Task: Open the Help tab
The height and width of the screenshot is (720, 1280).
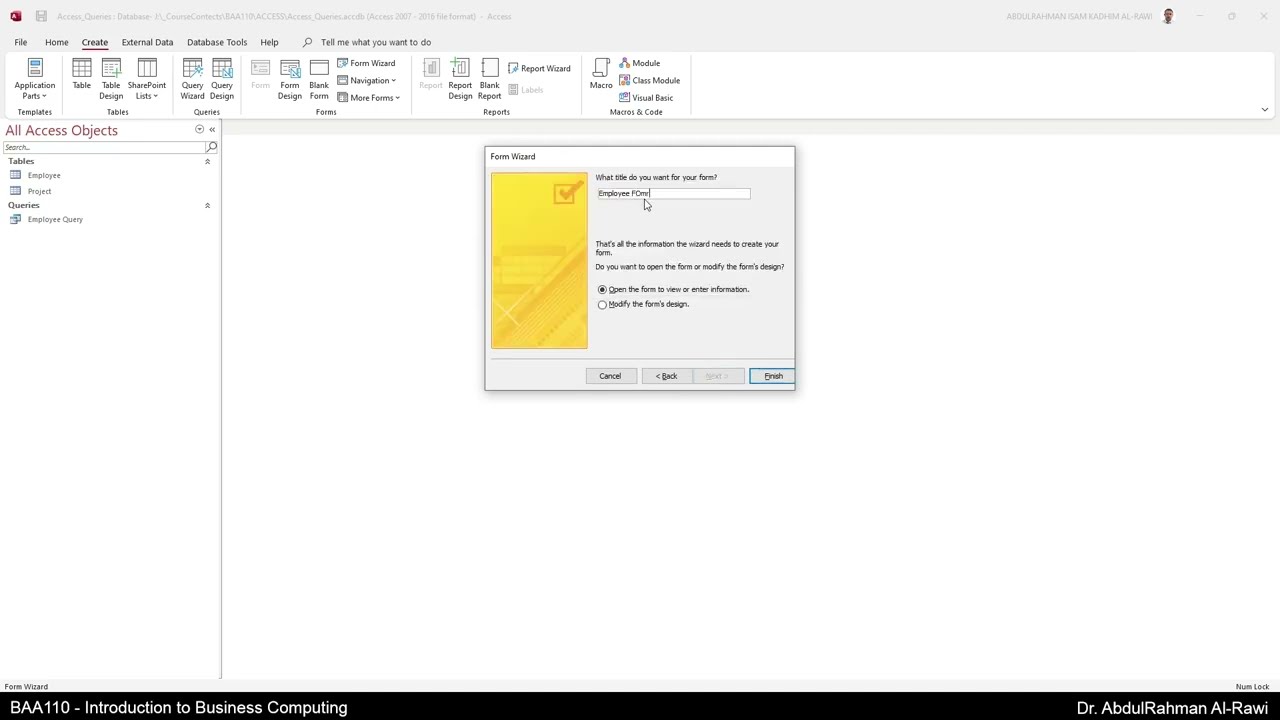Action: [269, 42]
